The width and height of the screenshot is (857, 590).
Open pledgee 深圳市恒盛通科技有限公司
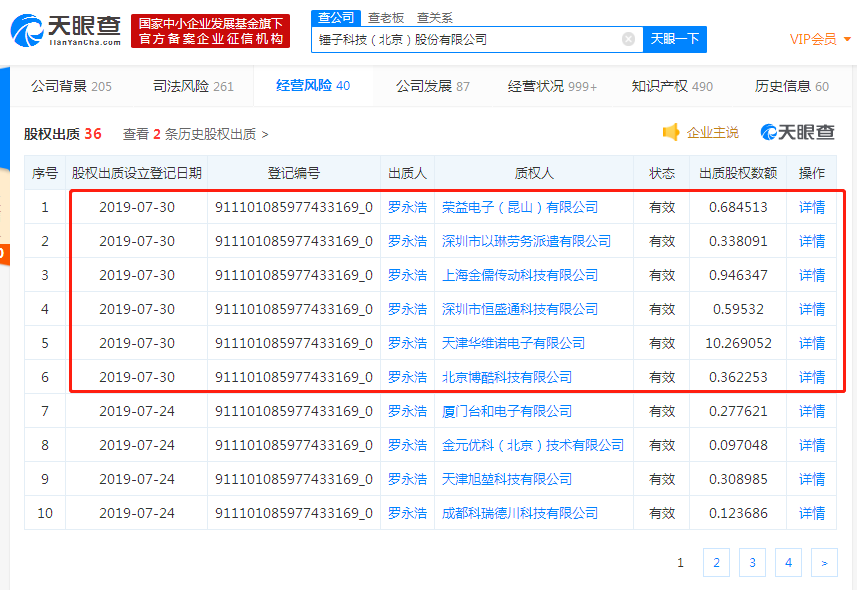tap(520, 309)
